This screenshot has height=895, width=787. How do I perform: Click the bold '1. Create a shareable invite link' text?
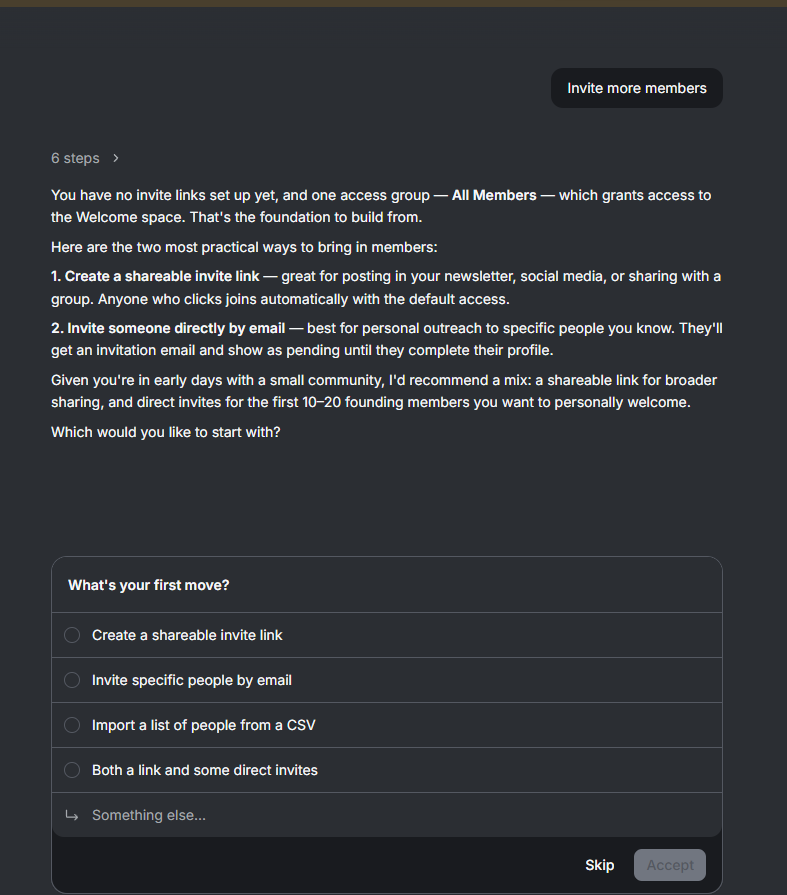click(x=155, y=276)
